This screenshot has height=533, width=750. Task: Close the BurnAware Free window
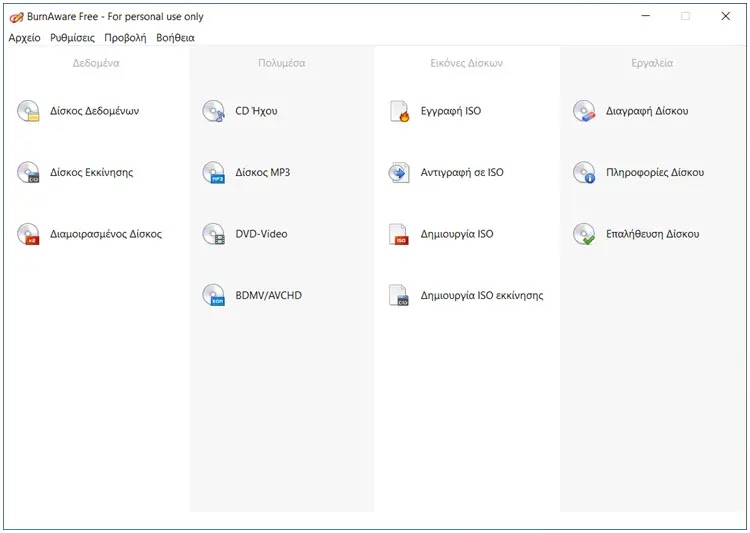coord(725,16)
